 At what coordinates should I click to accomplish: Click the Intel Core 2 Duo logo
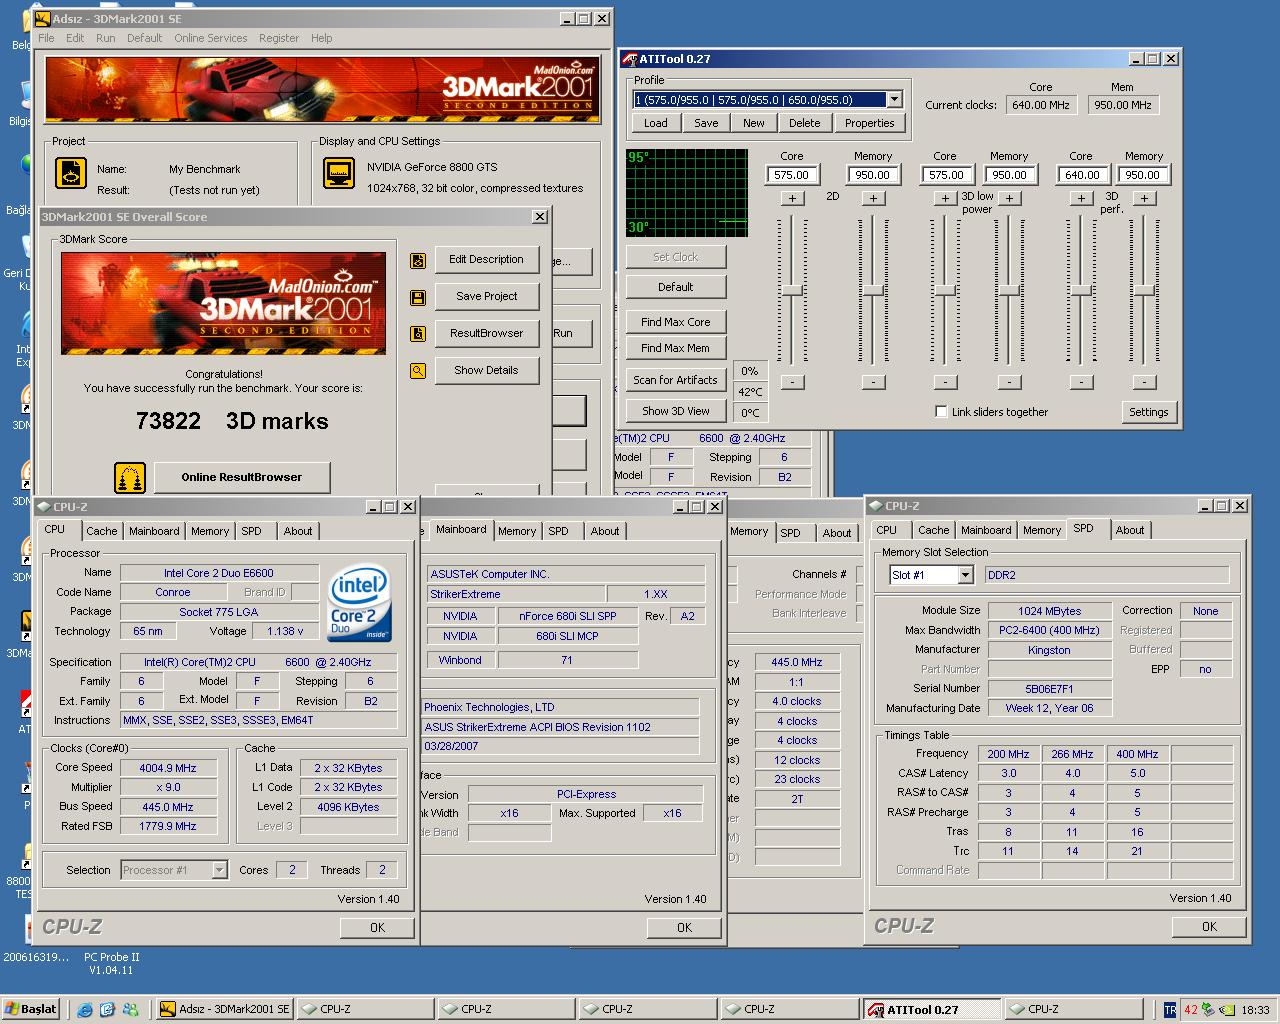pos(360,603)
